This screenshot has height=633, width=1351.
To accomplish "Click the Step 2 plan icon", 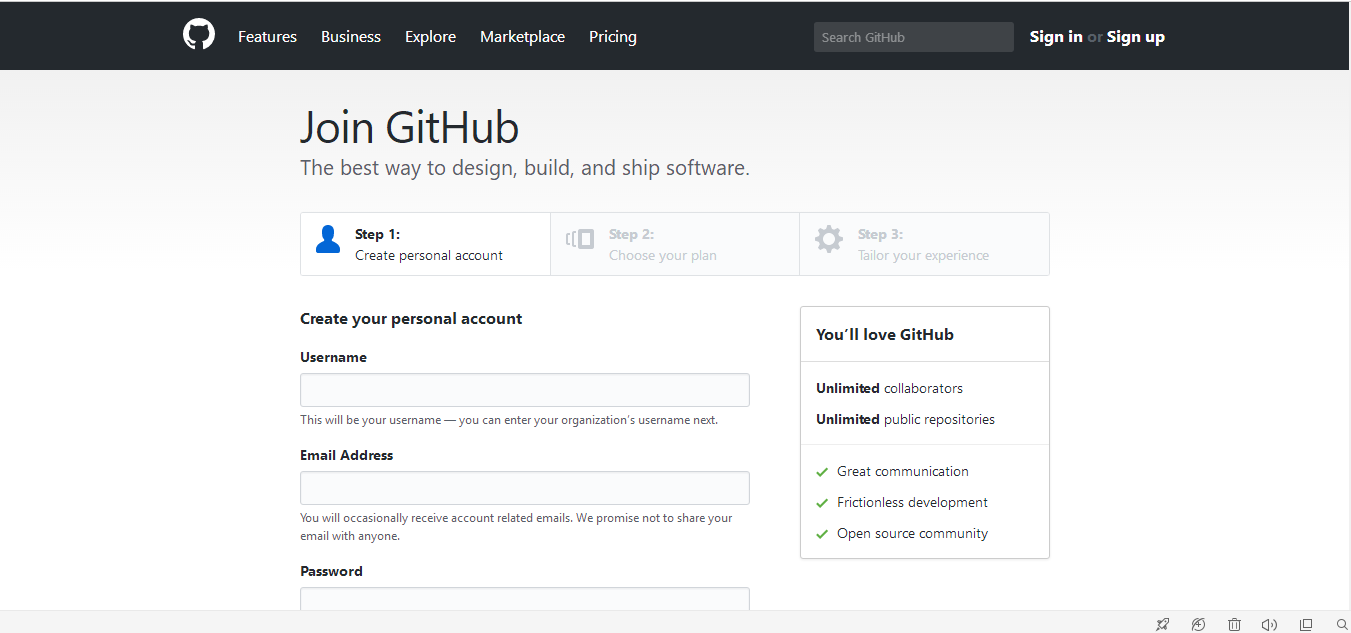I will point(580,240).
